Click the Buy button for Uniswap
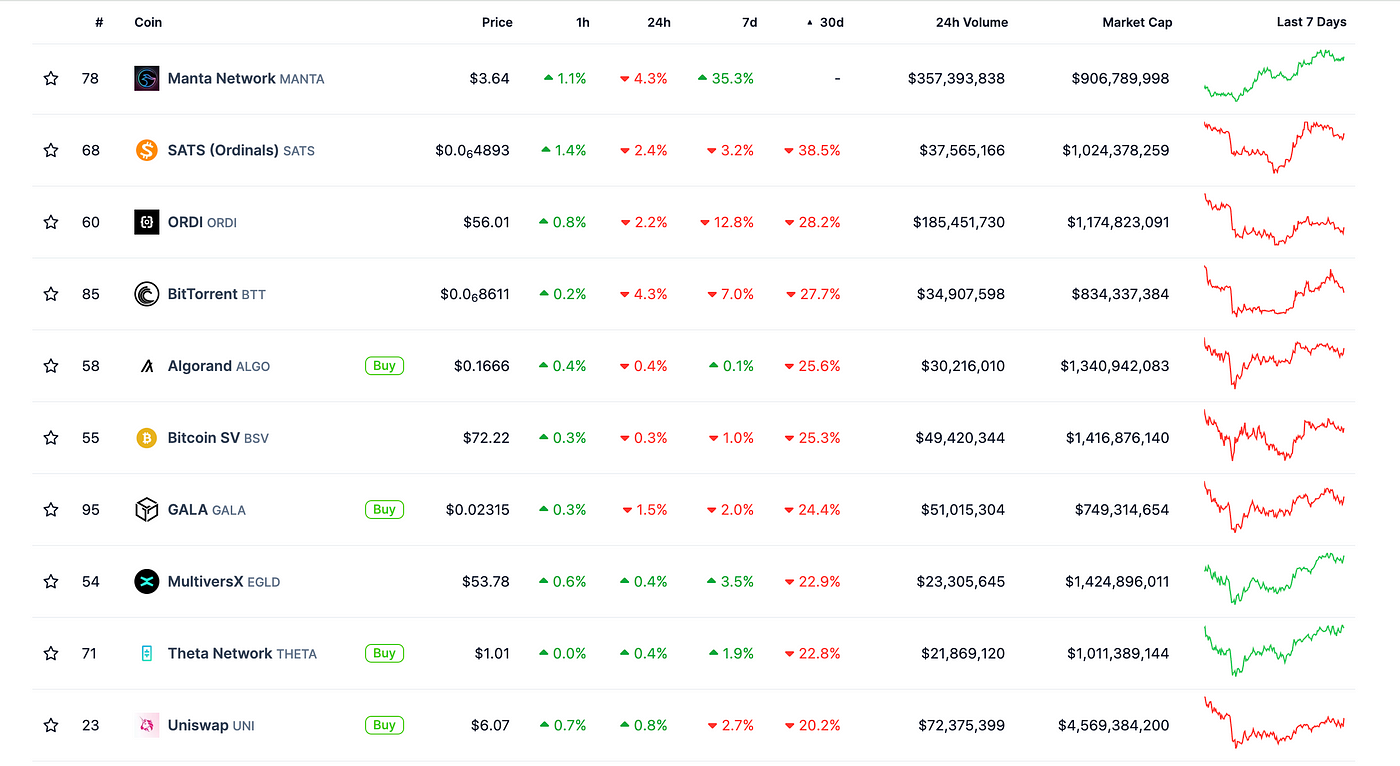The image size is (1400, 766). pyautogui.click(x=384, y=725)
